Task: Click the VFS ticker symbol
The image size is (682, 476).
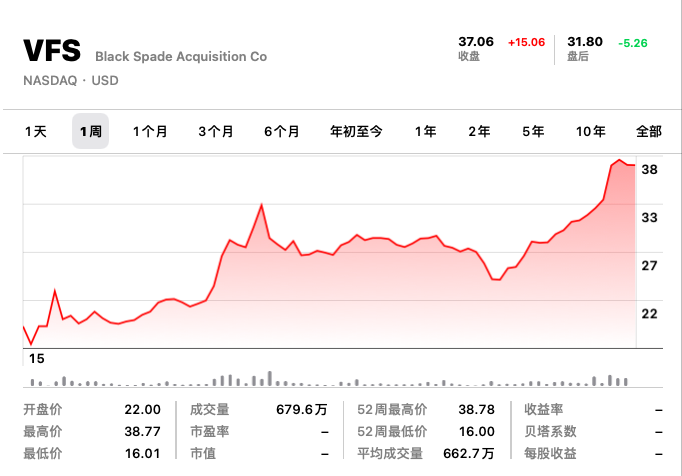Action: (x=52, y=52)
